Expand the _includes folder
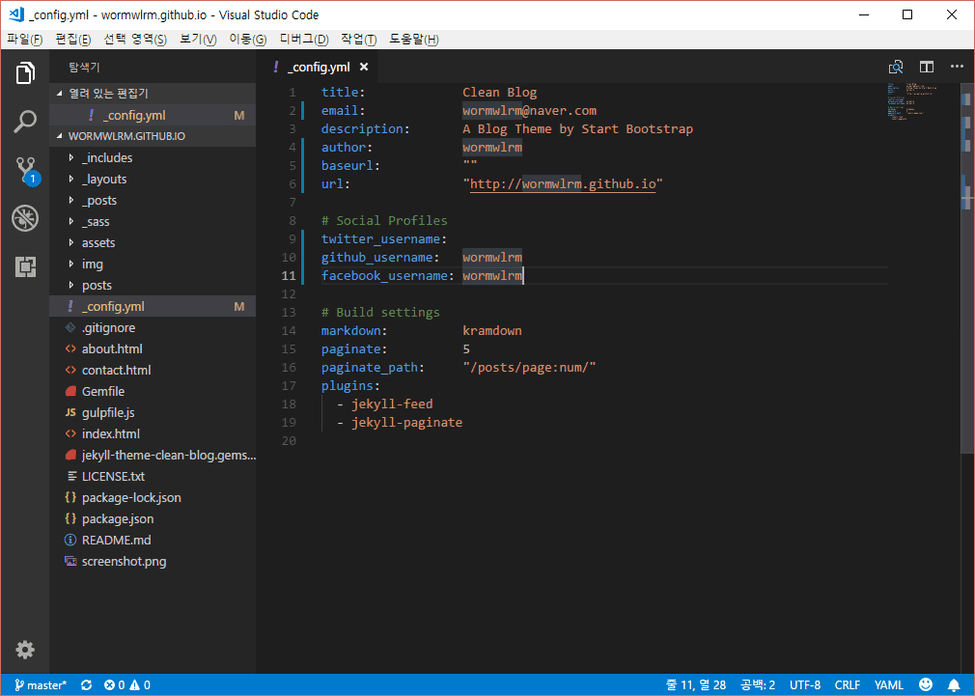 click(x=107, y=158)
